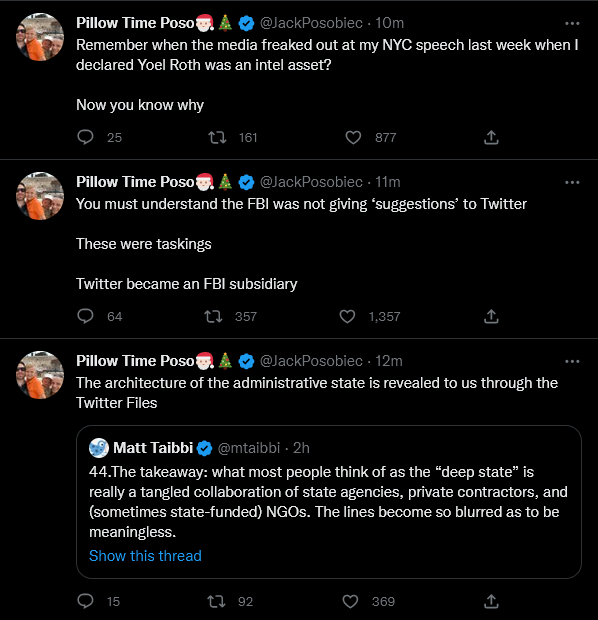Retweet the tweet with 92 retweets
Image resolution: width=598 pixels, height=620 pixels.
(216, 601)
